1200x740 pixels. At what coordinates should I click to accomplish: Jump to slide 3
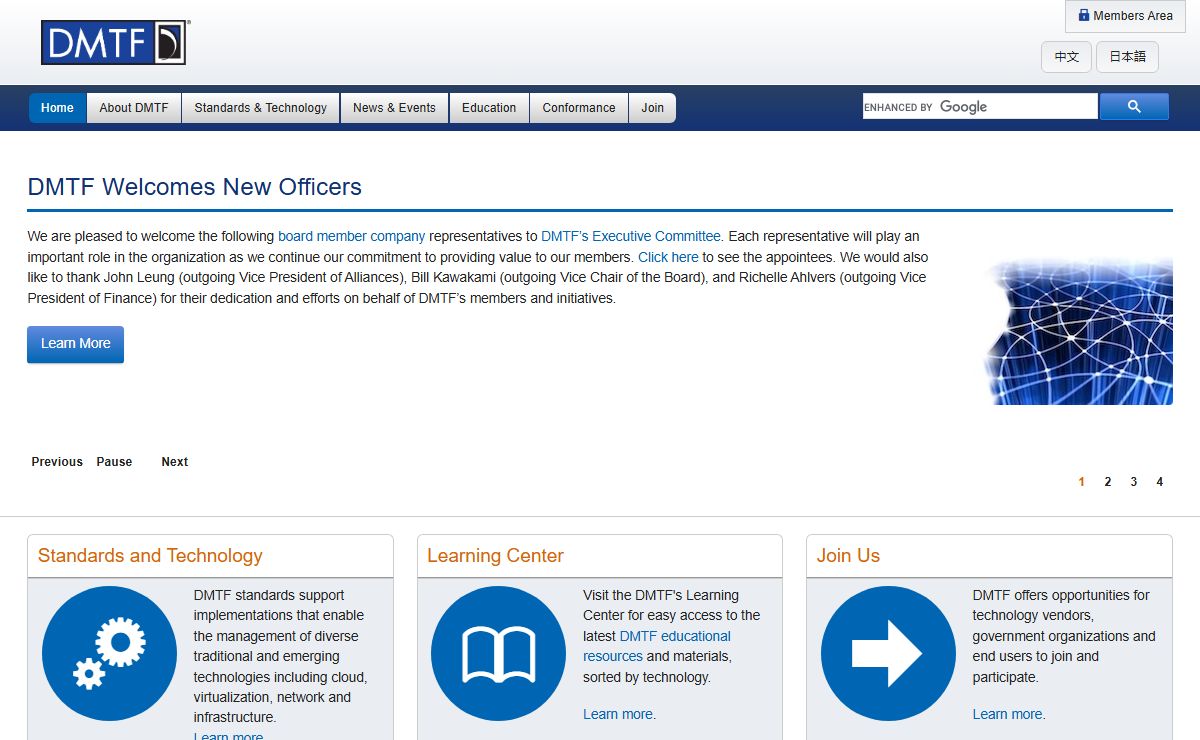1134,482
